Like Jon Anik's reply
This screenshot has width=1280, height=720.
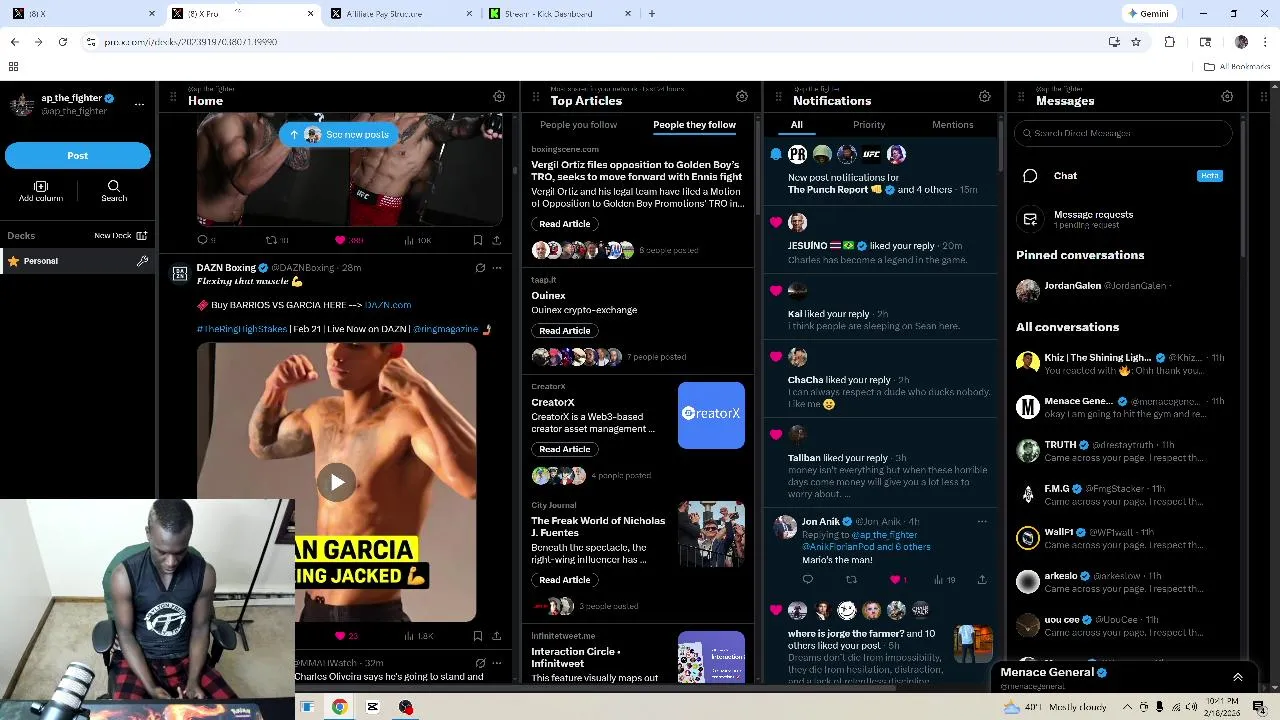(897, 580)
